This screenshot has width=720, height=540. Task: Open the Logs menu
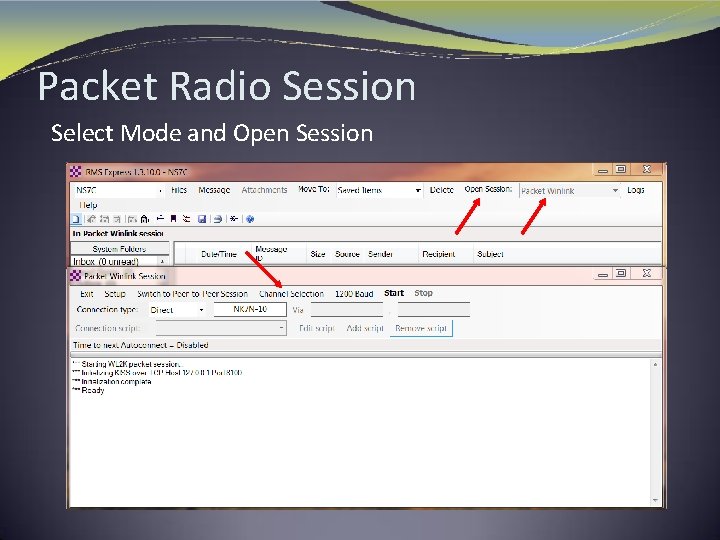click(x=636, y=190)
